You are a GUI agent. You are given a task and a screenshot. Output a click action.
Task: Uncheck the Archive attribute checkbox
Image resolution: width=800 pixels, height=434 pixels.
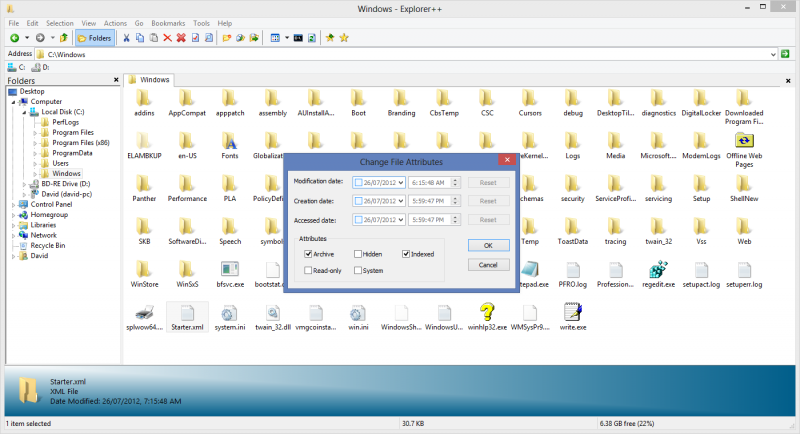308,254
